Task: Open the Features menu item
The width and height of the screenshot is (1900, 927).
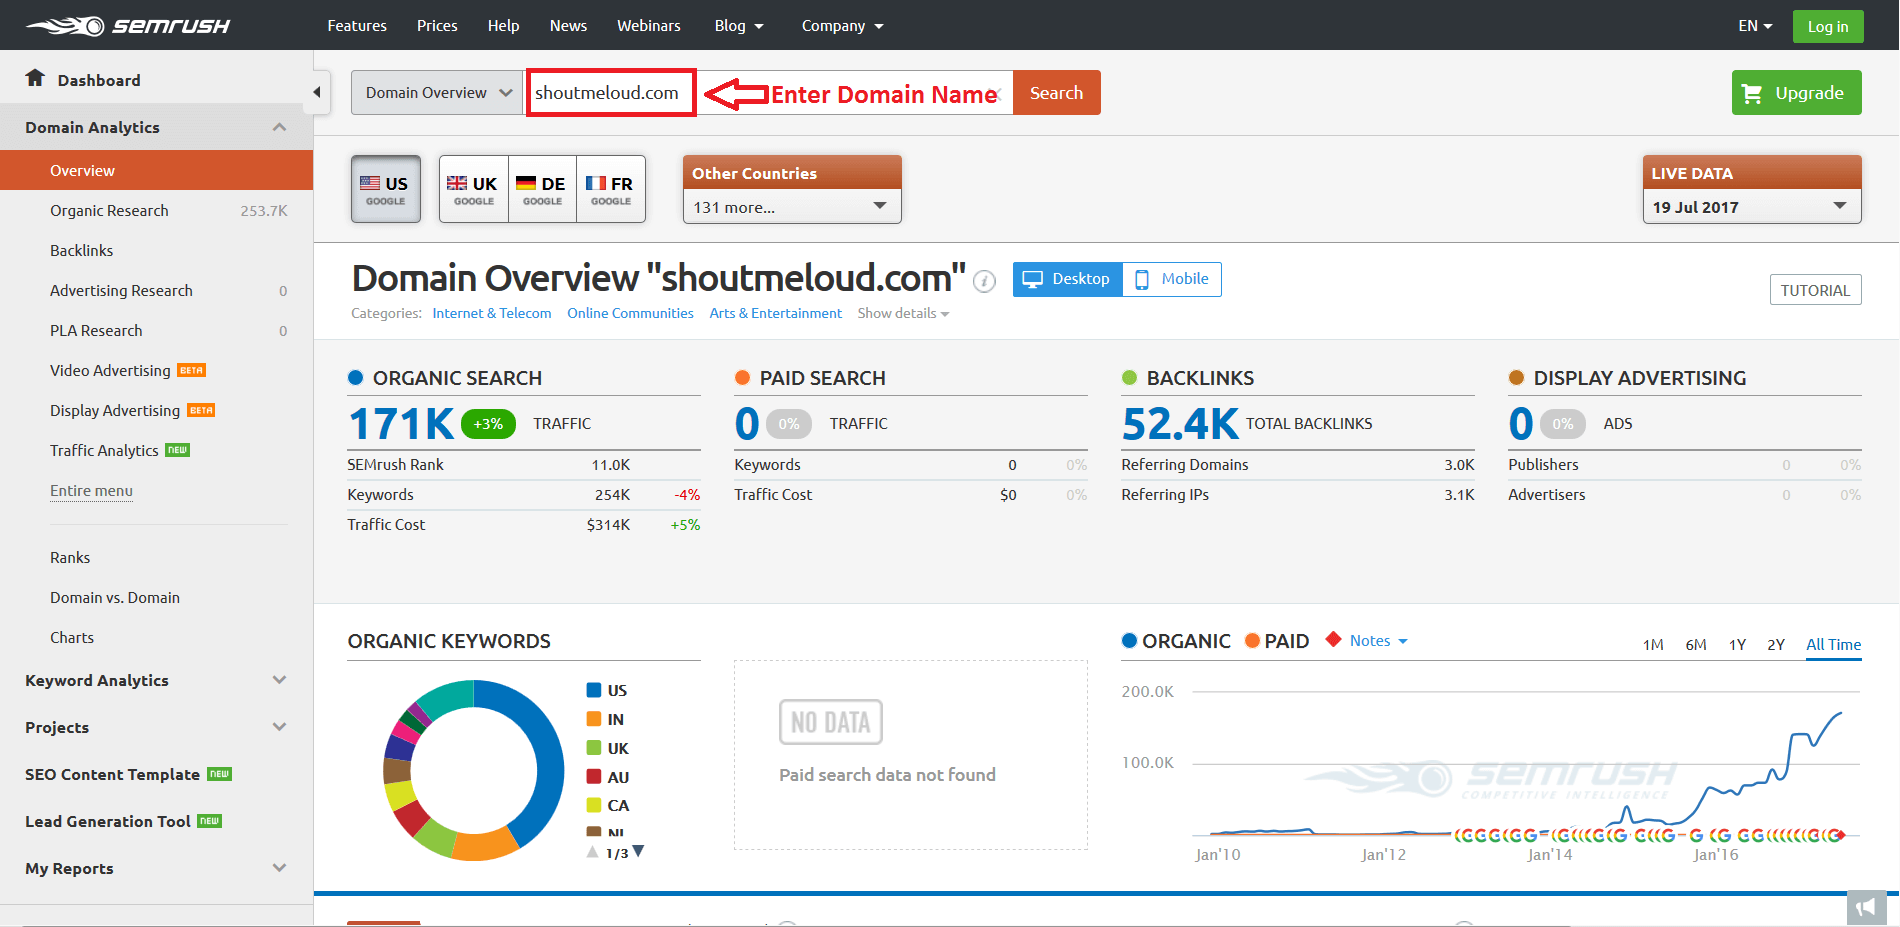Action: (x=357, y=26)
